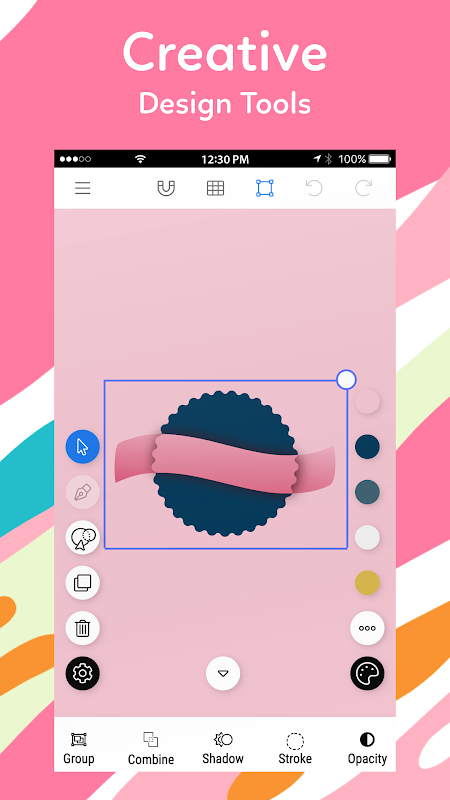Open the color palette button
Image resolution: width=450 pixels, height=800 pixels.
coord(367,673)
